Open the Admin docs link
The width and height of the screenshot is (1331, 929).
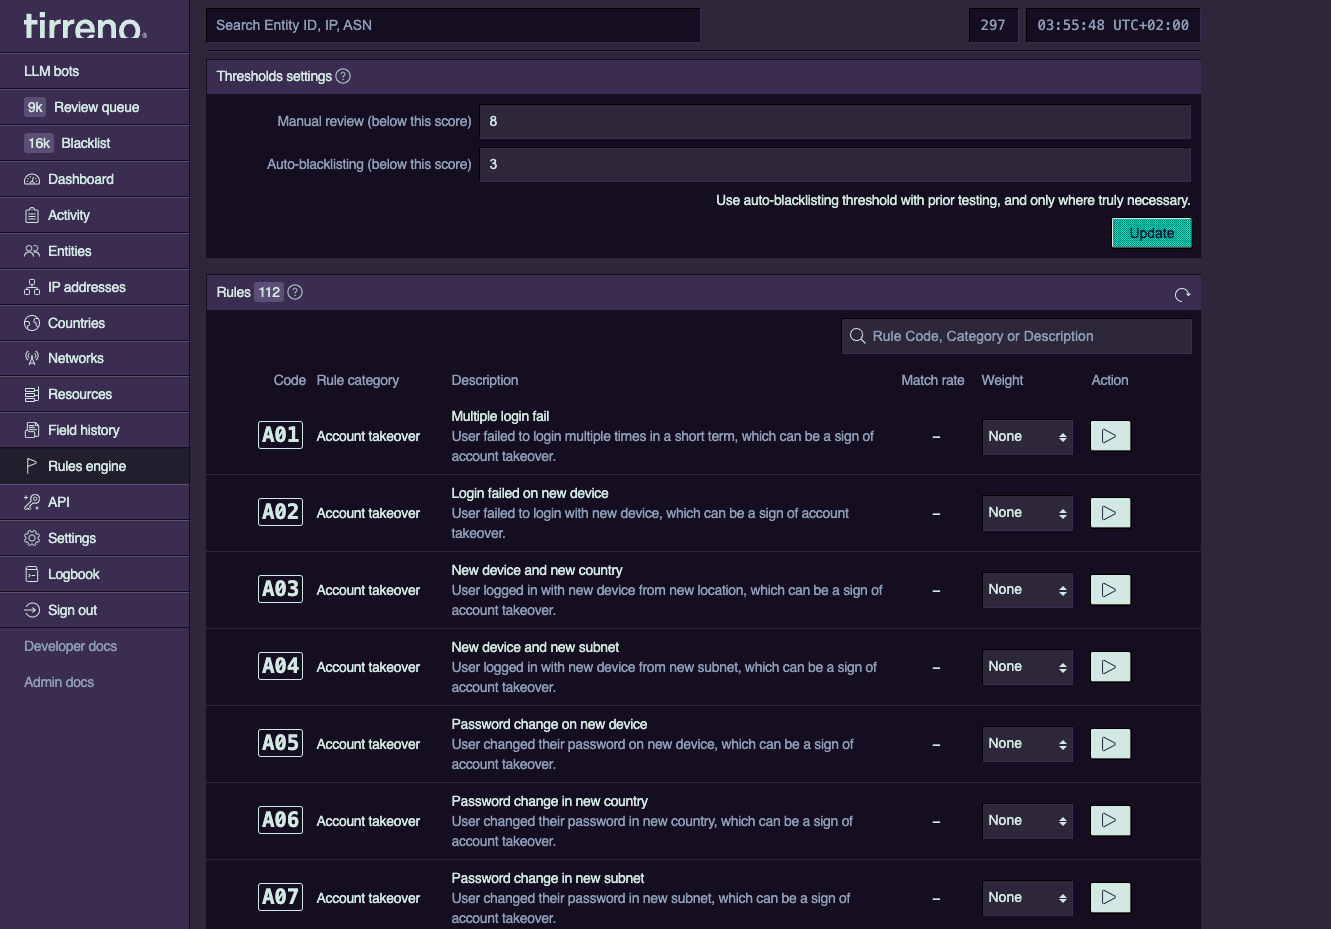[59, 682]
